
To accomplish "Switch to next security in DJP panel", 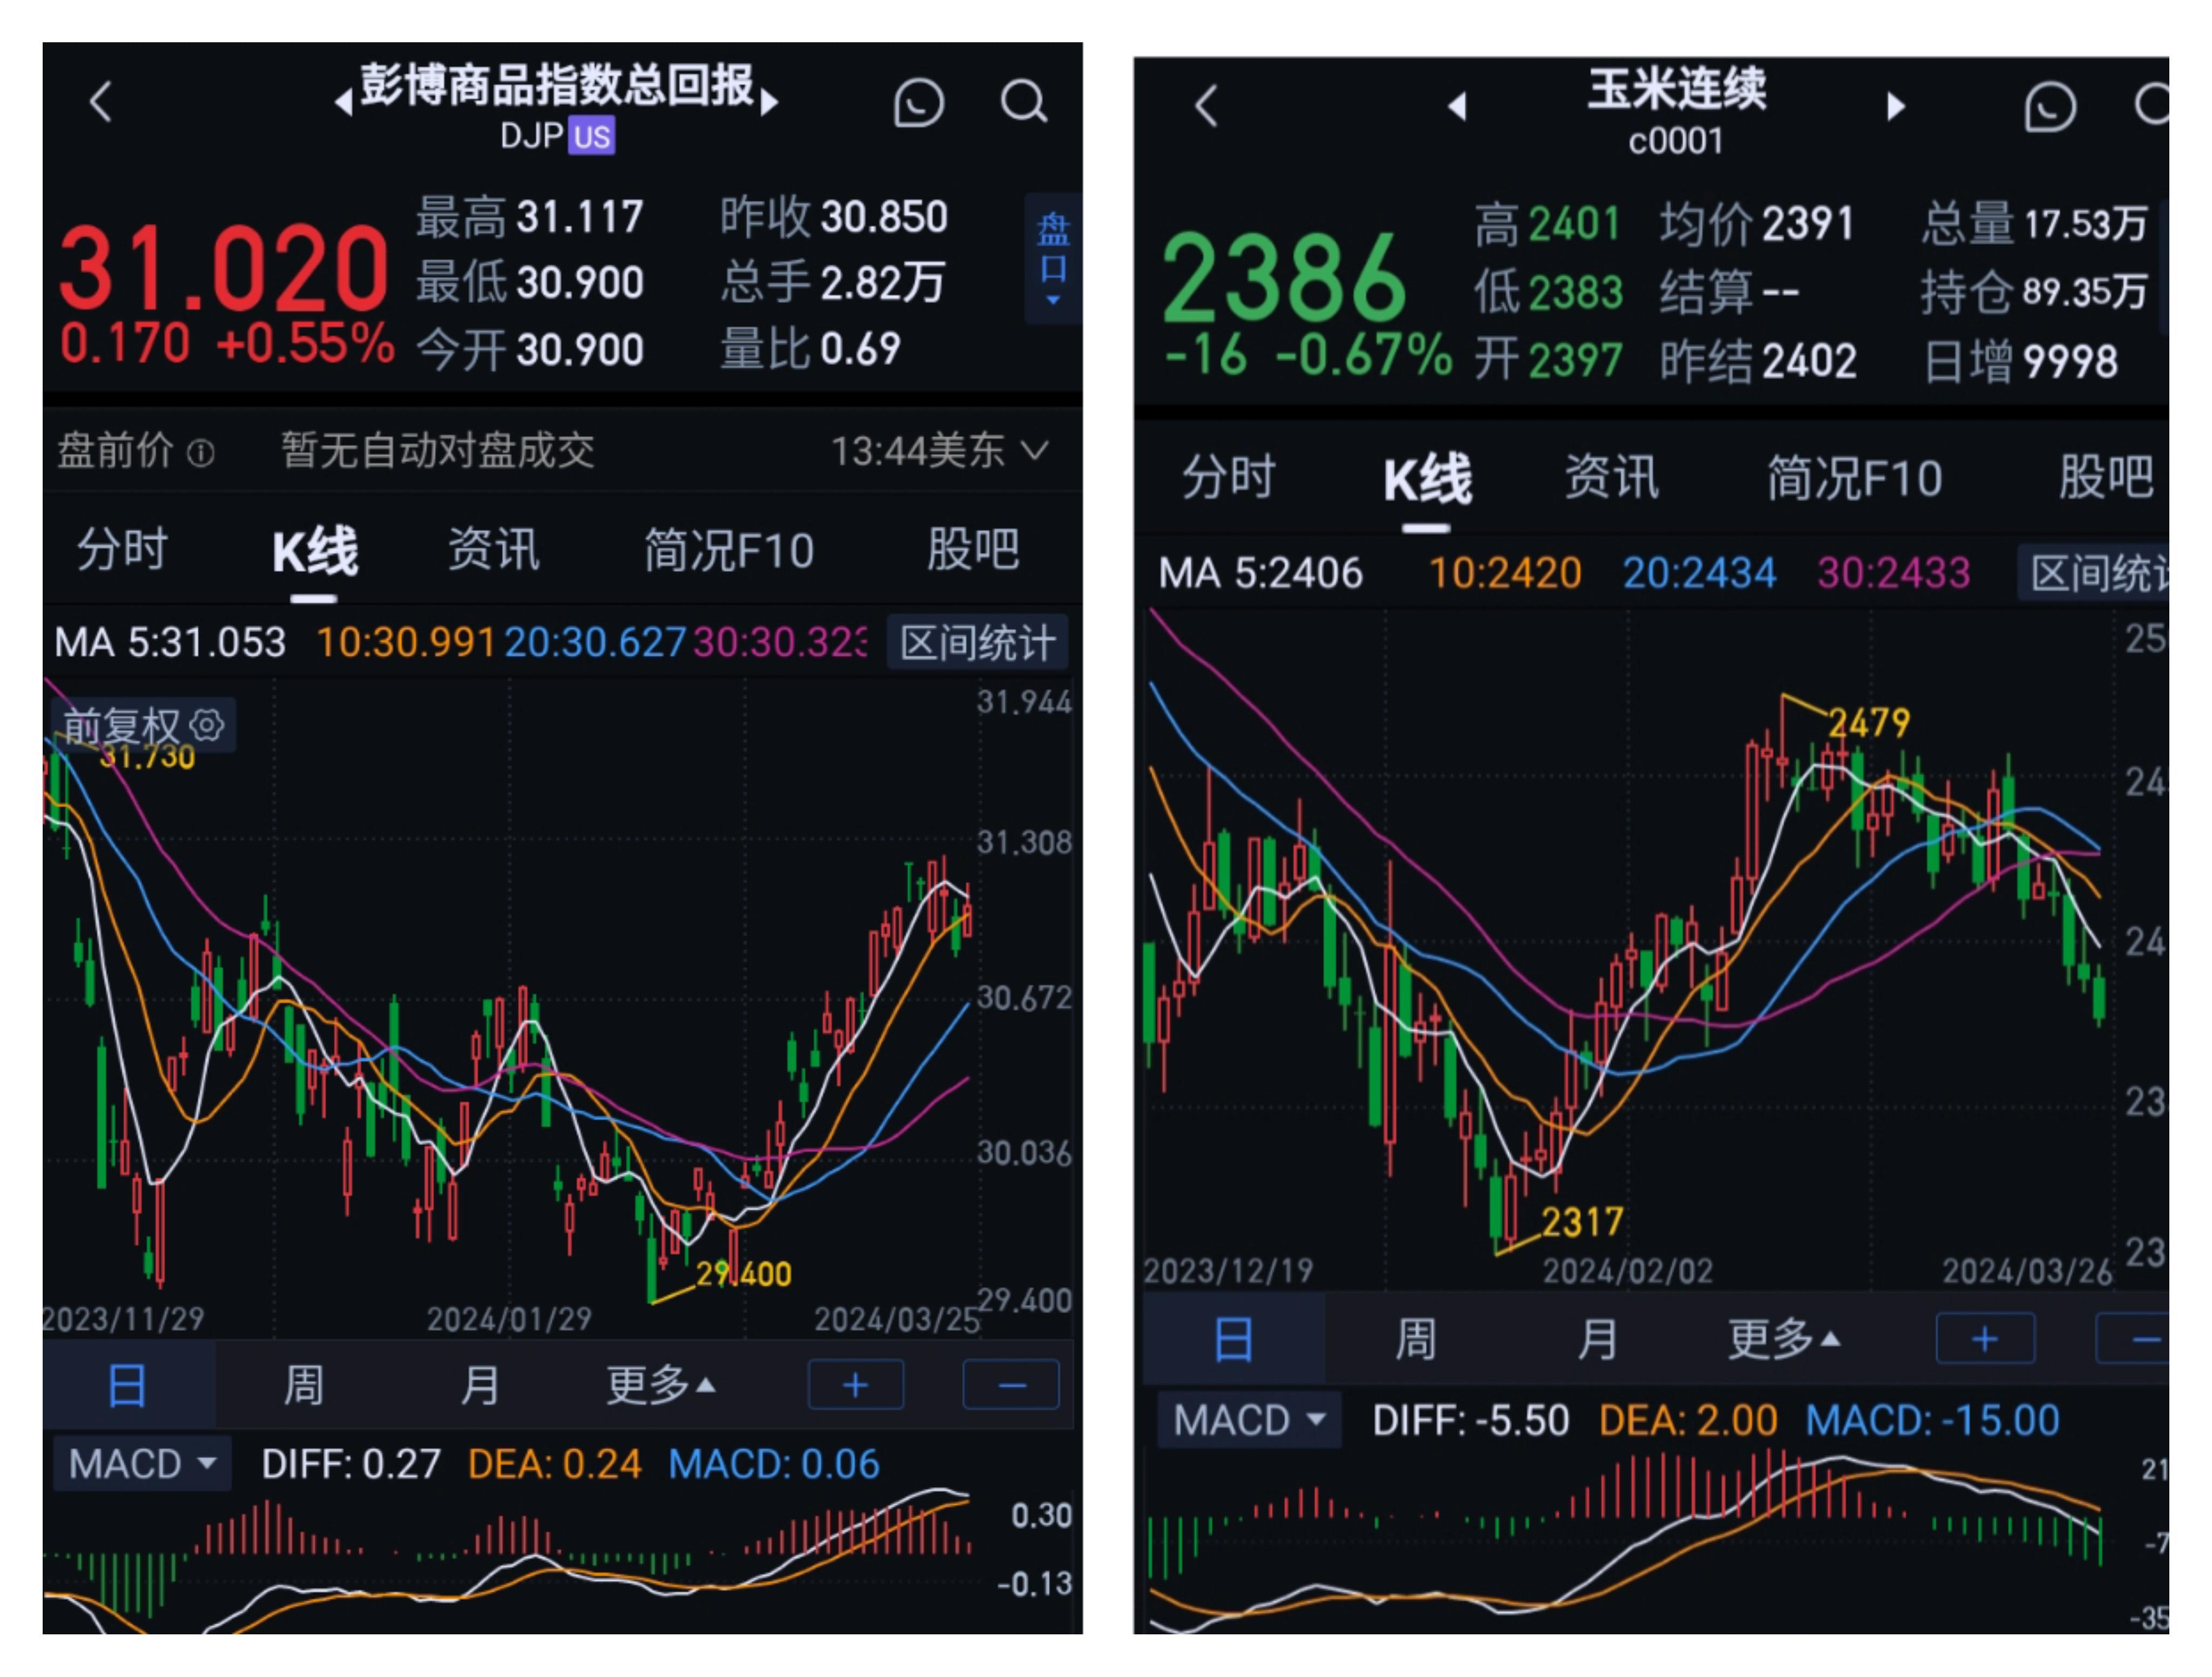I will [x=769, y=101].
